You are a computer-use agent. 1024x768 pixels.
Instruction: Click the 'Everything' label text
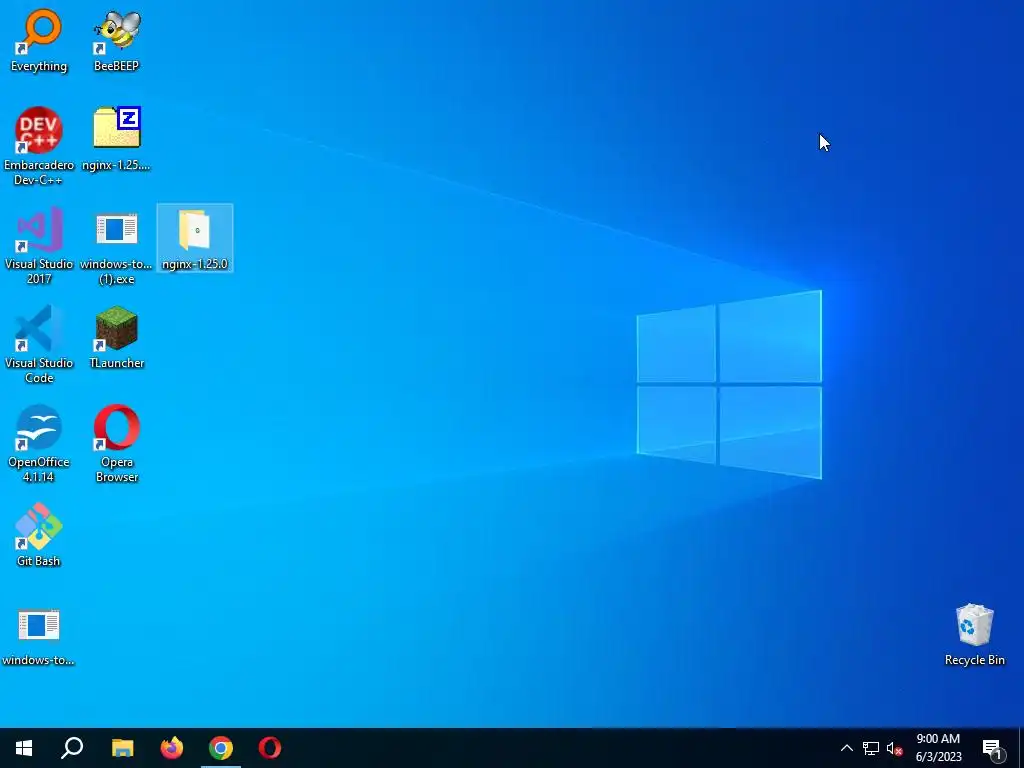point(39,66)
